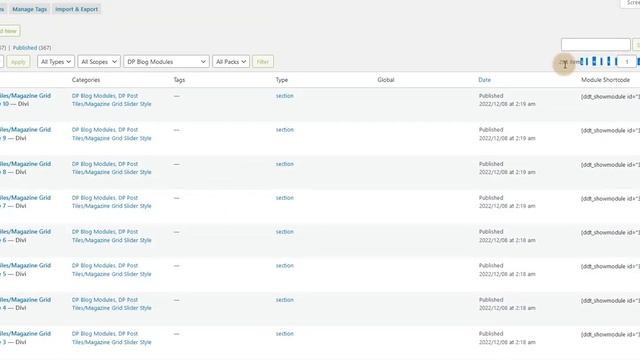Click the section type link in row 10

[x=284, y=96]
